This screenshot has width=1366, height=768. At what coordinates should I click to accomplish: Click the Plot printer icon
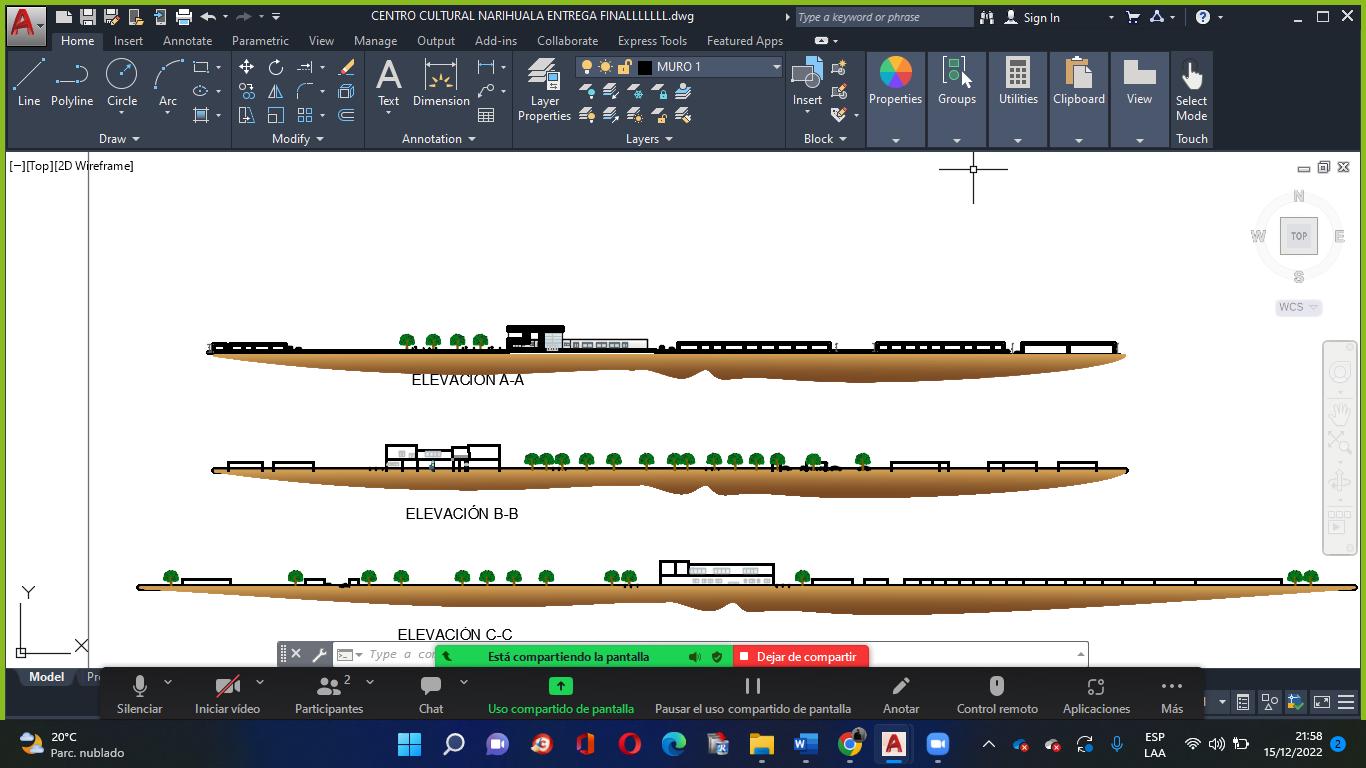183,17
